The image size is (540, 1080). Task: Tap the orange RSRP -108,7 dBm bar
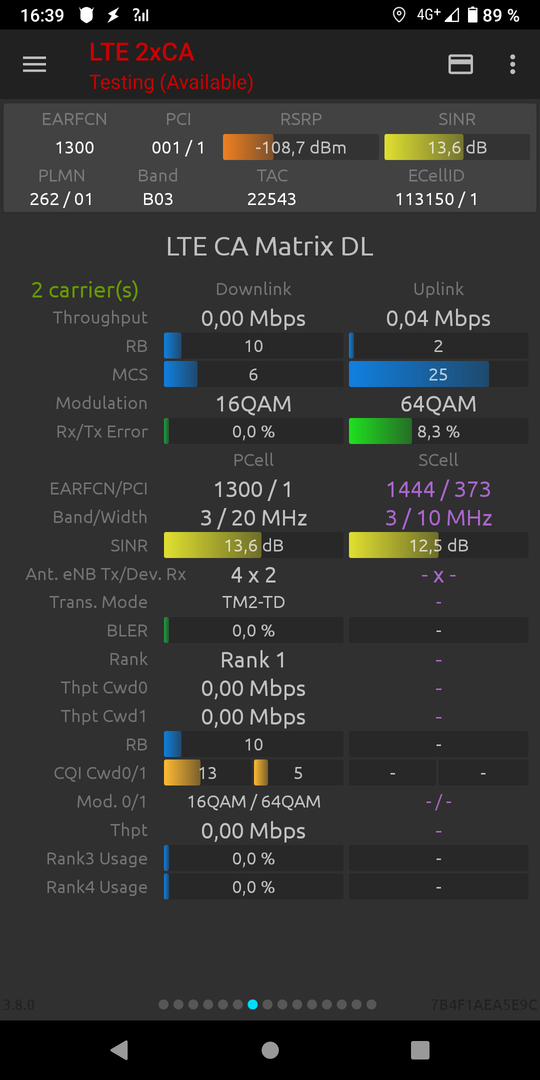pos(300,147)
